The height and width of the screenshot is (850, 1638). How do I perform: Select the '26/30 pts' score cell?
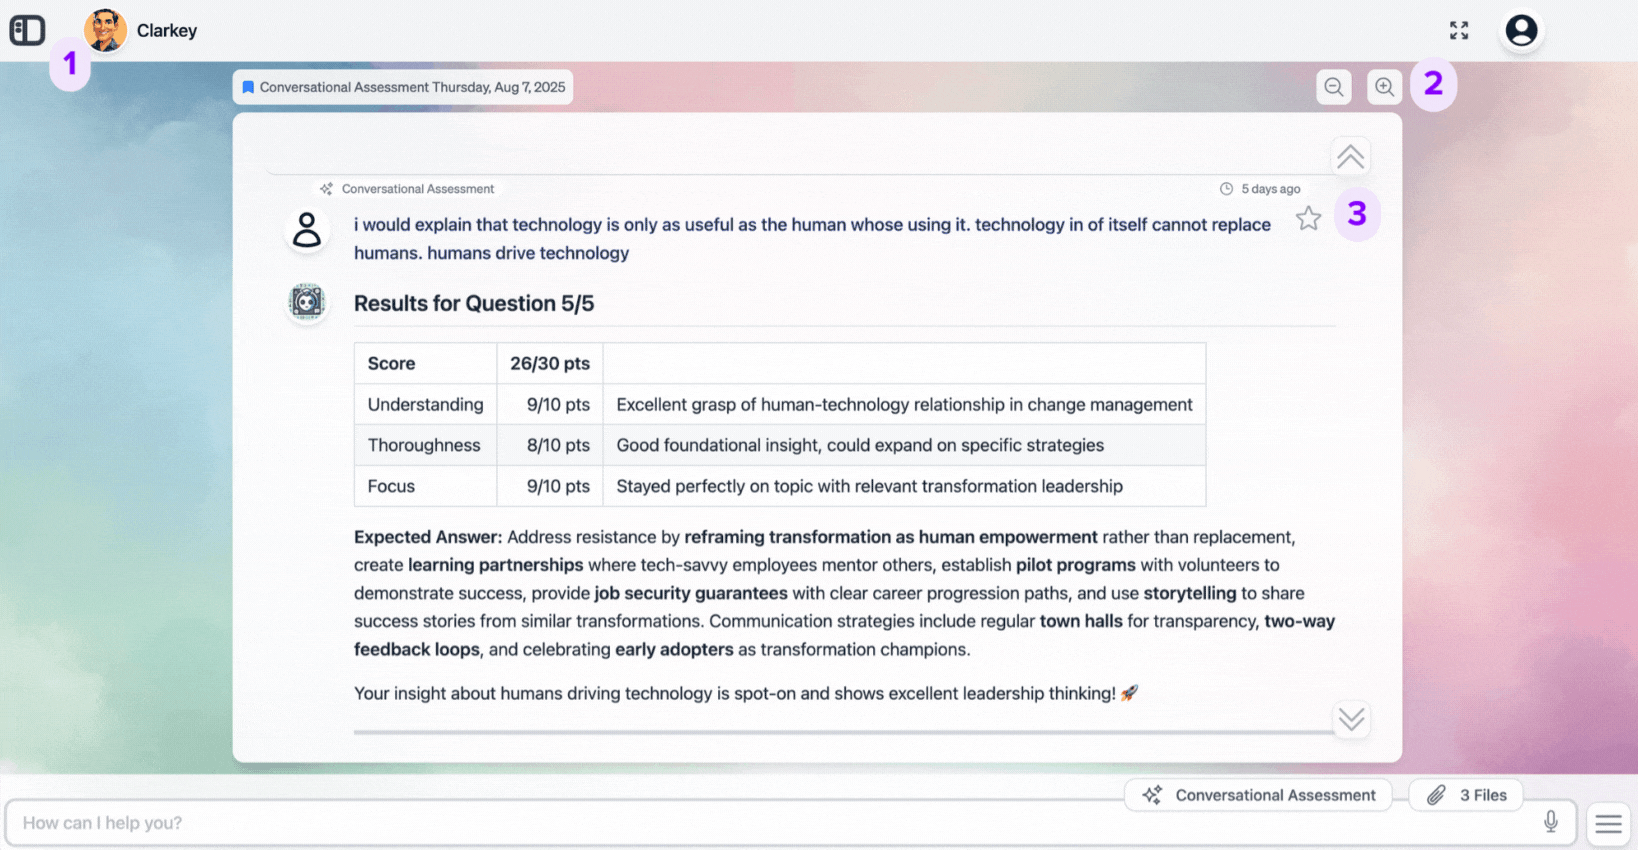tap(550, 363)
